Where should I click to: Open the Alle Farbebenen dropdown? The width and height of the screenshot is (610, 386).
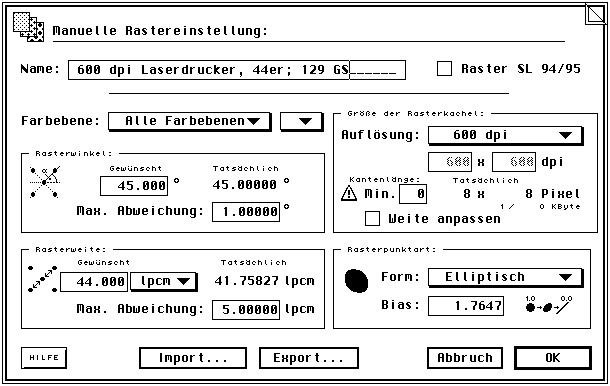coord(189,121)
